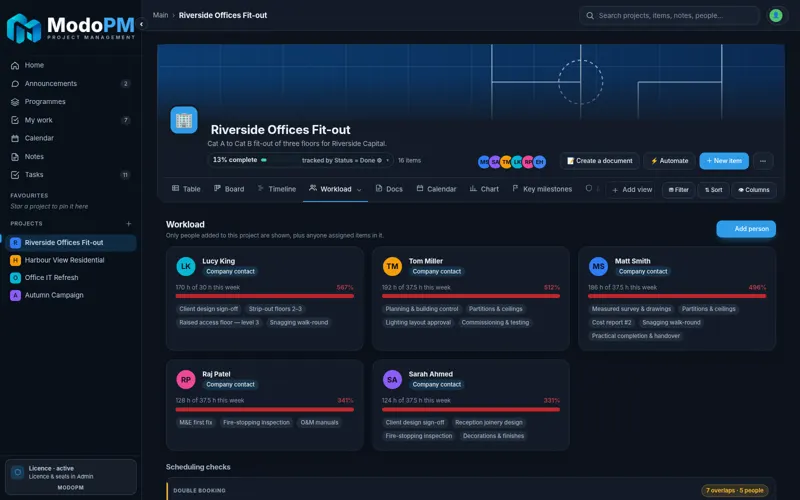Open Raised access floor — level 3 chip
Screen dimensions: 800x500
pos(219,322)
